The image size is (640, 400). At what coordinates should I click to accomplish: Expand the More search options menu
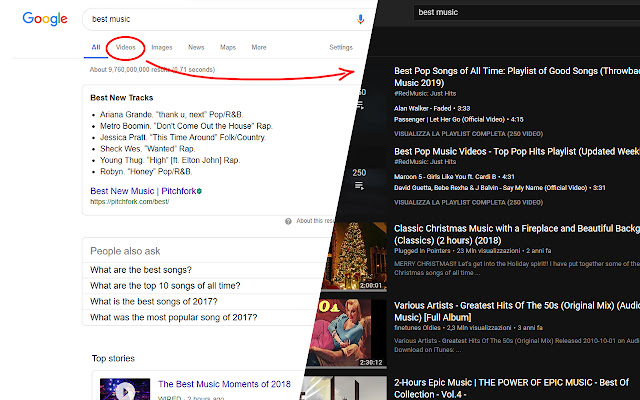pos(259,47)
